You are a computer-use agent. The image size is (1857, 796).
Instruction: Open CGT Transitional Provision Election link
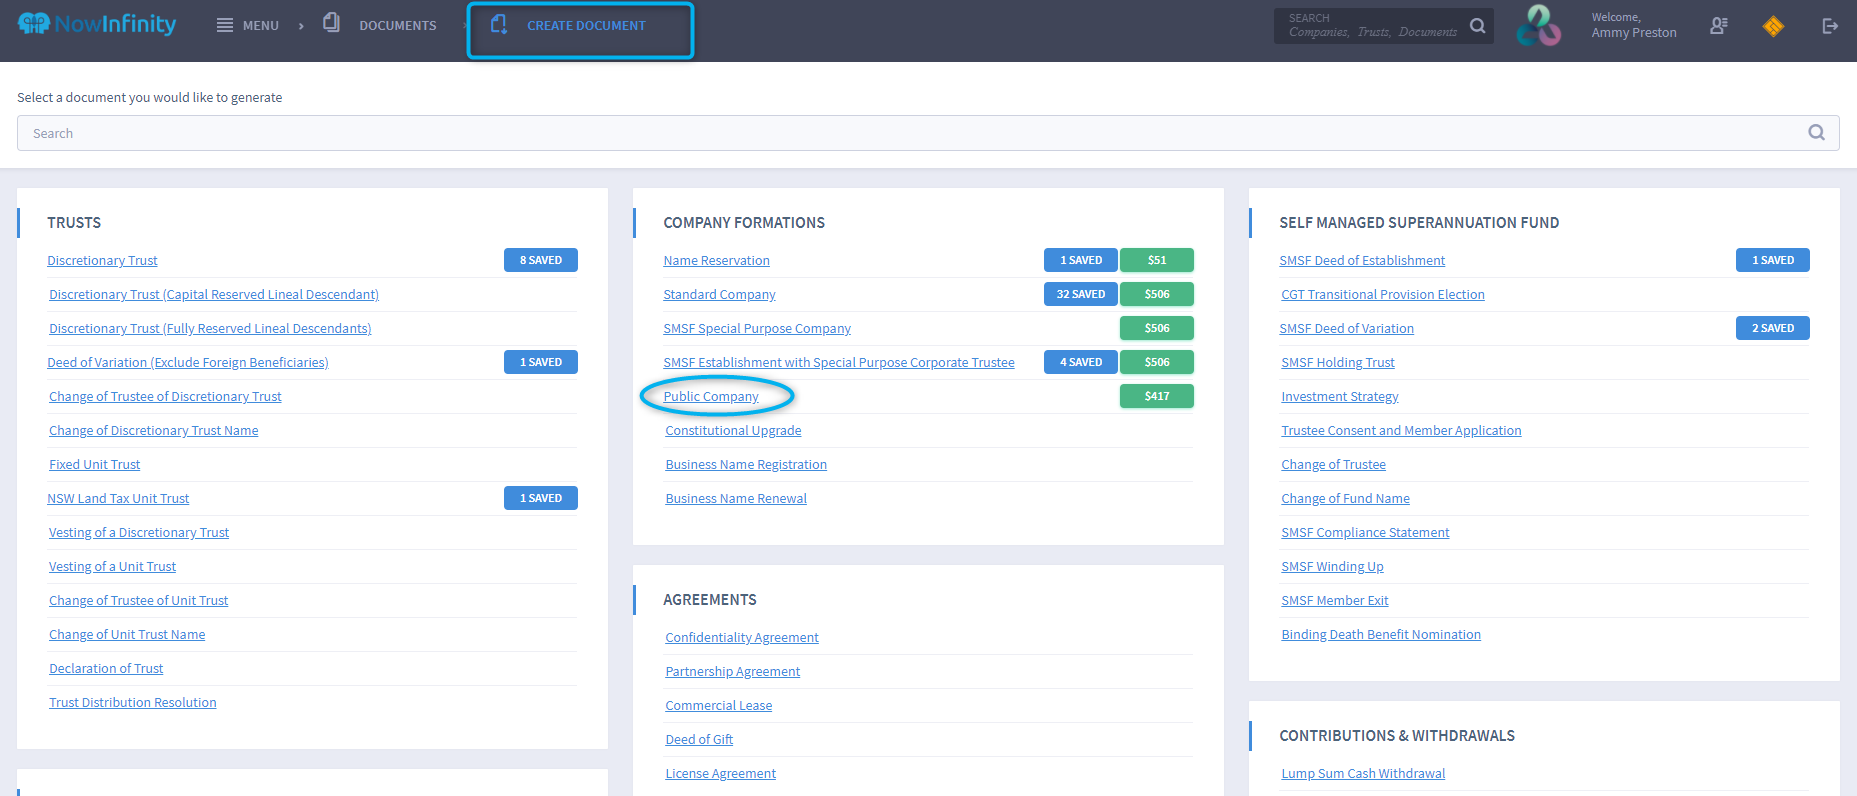1383,294
